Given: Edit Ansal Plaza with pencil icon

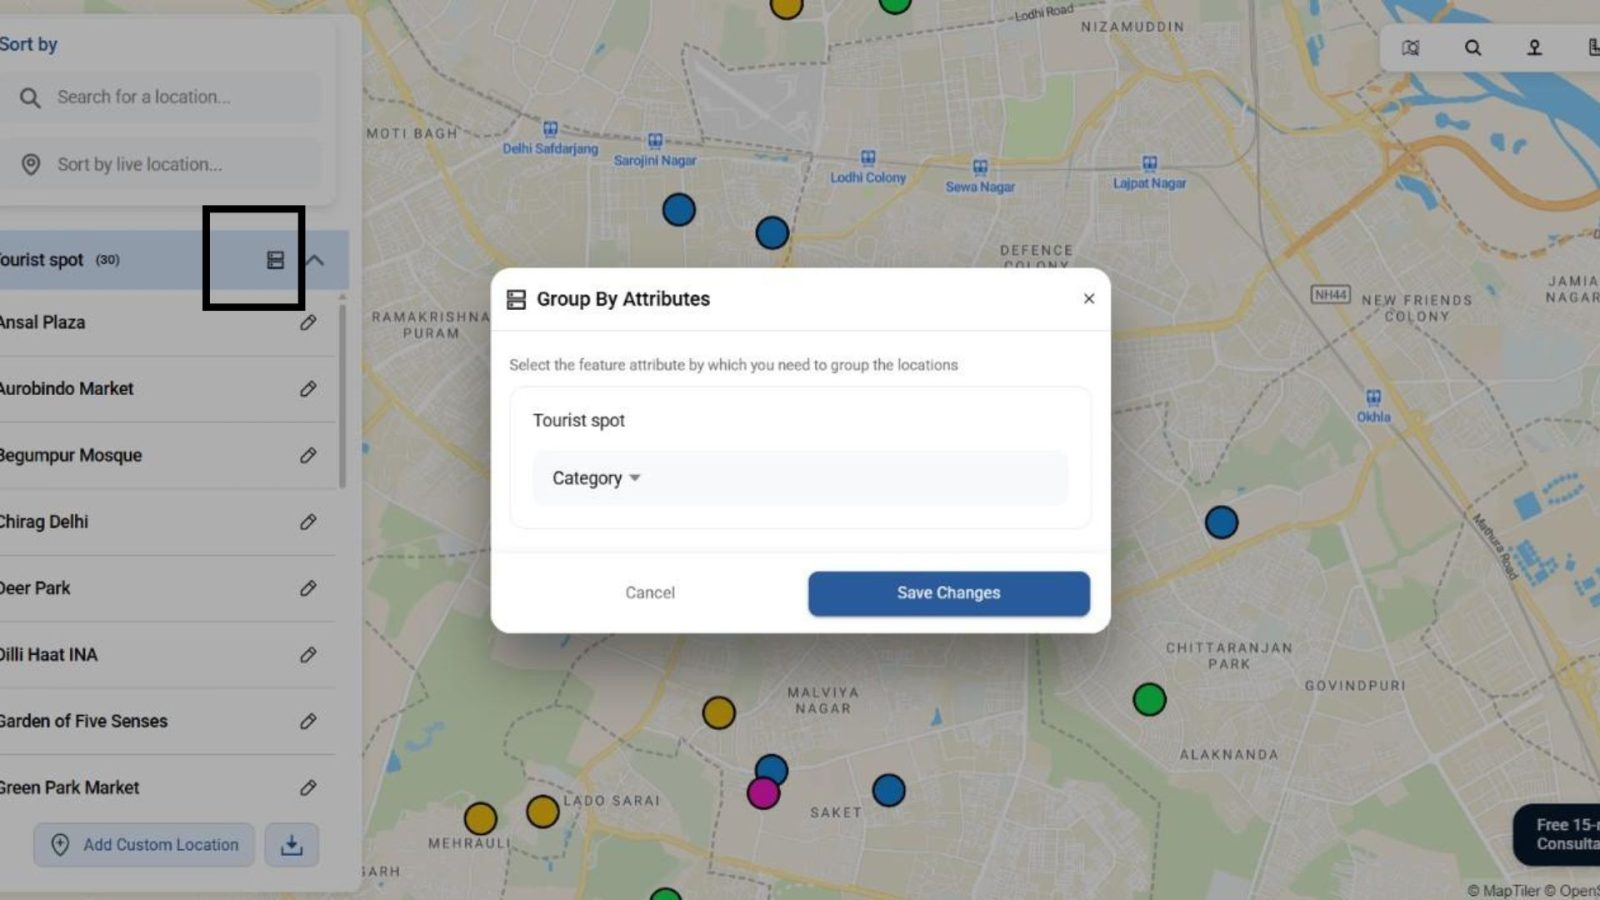Looking at the screenshot, I should (308, 323).
